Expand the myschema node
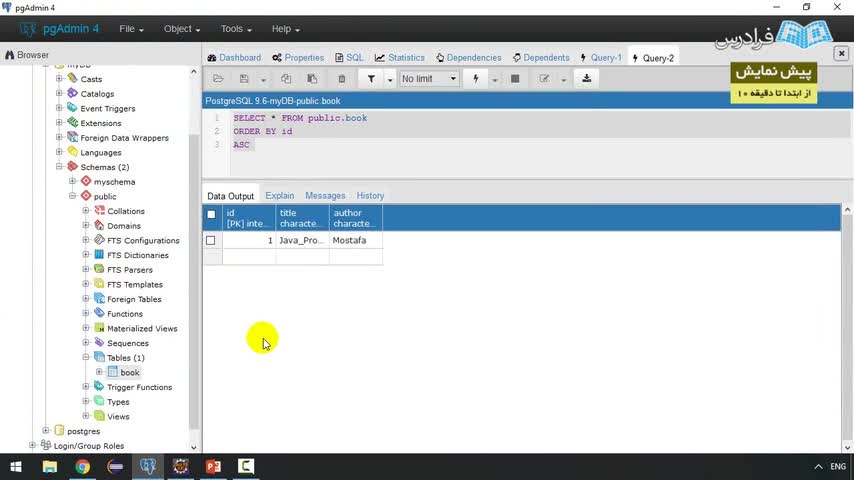The height and width of the screenshot is (480, 854). coord(72,181)
